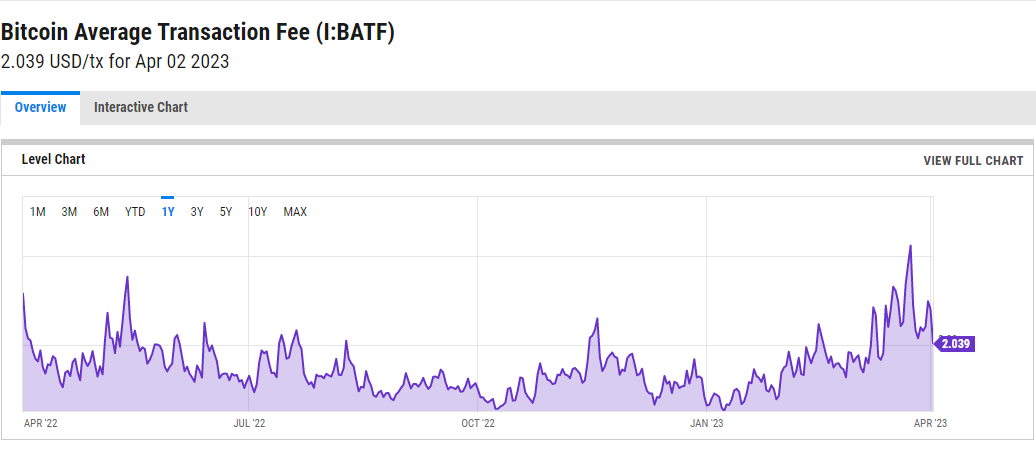Click the JUL '22 axis label

[x=249, y=423]
